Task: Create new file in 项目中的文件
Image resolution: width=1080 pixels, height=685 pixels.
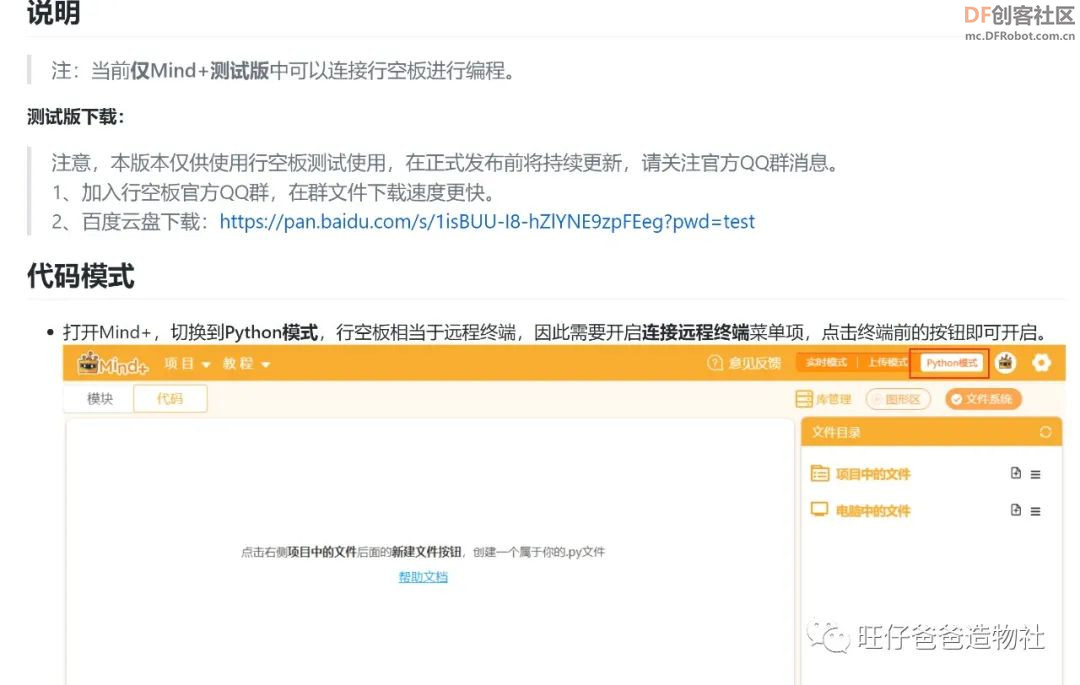Action: (x=1015, y=473)
